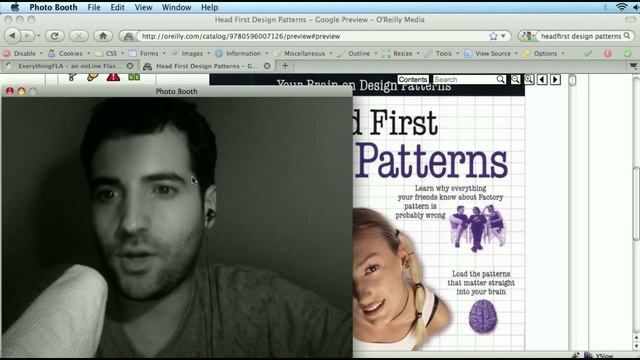Screen dimensions: 640x360
Task: Click the Photo Booth camera preview
Action: click(x=177, y=228)
